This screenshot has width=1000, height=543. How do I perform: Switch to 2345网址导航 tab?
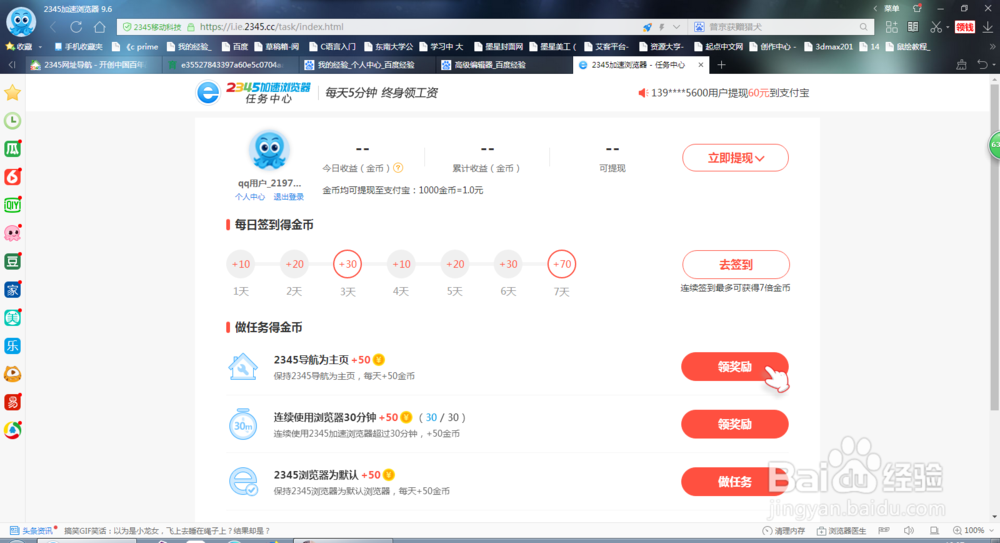(x=92, y=64)
